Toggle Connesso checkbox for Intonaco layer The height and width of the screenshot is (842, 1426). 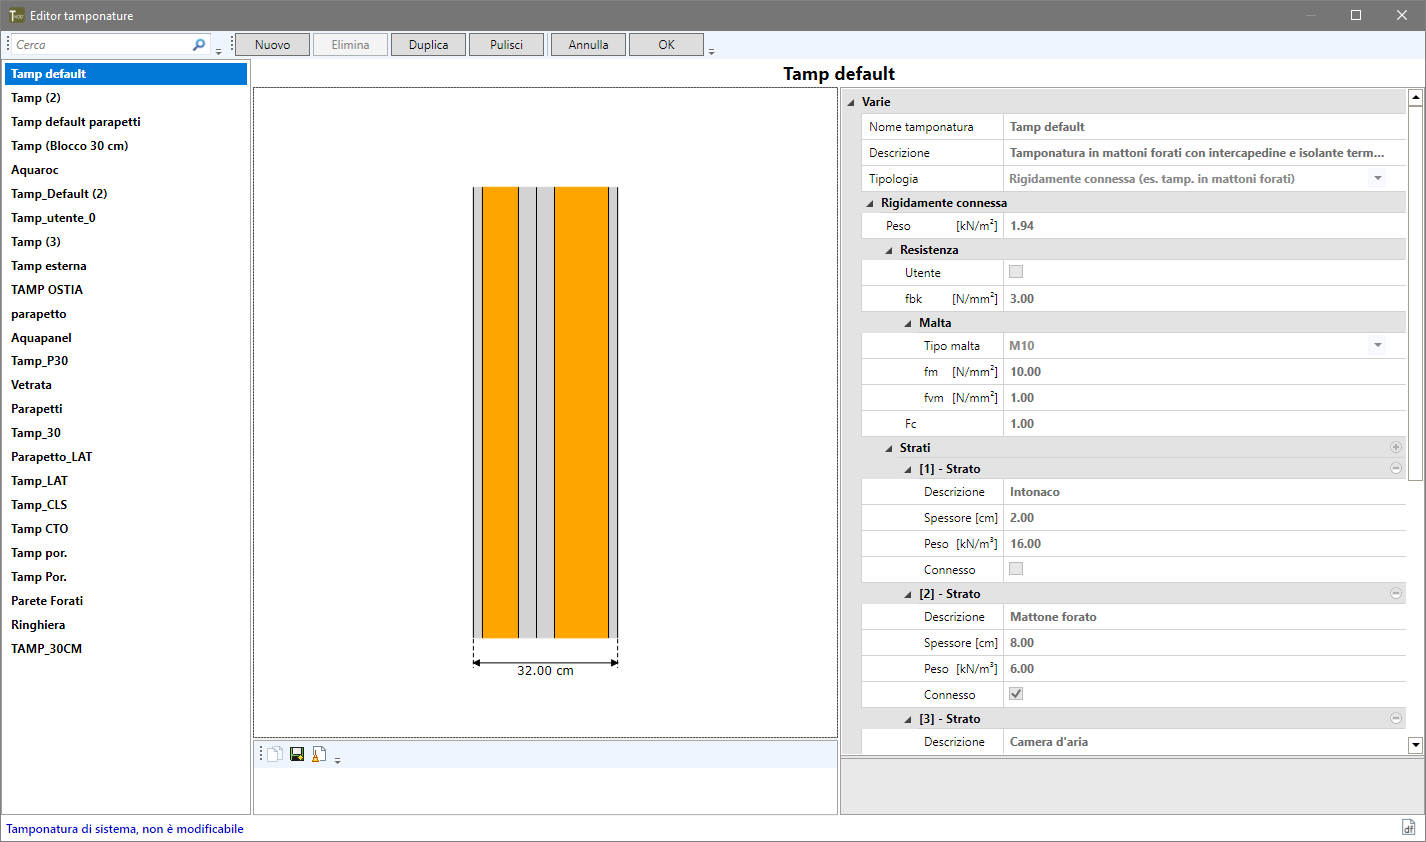tap(1016, 569)
